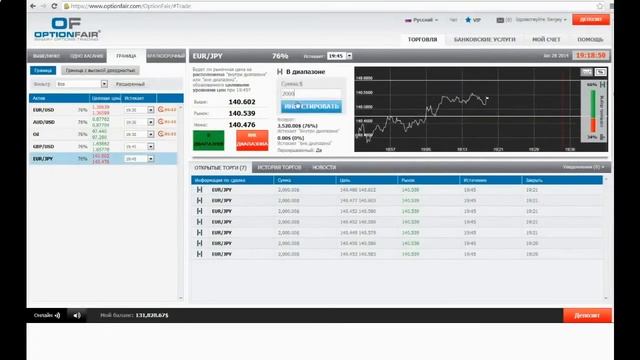Click the in-range icon atop the sentiment bar
The height and width of the screenshot is (360, 640).
[x=602, y=84]
